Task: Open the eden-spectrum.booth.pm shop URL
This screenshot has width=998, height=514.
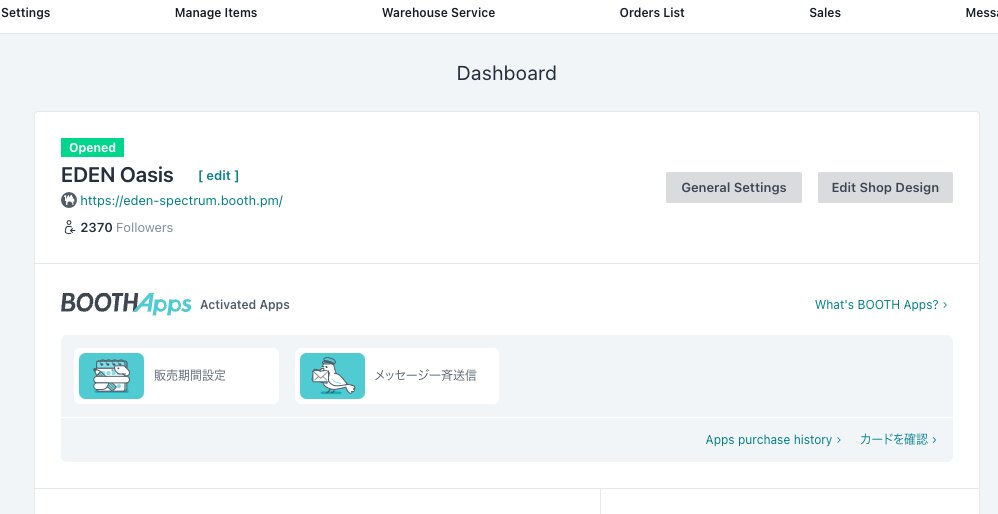Action: coord(181,201)
